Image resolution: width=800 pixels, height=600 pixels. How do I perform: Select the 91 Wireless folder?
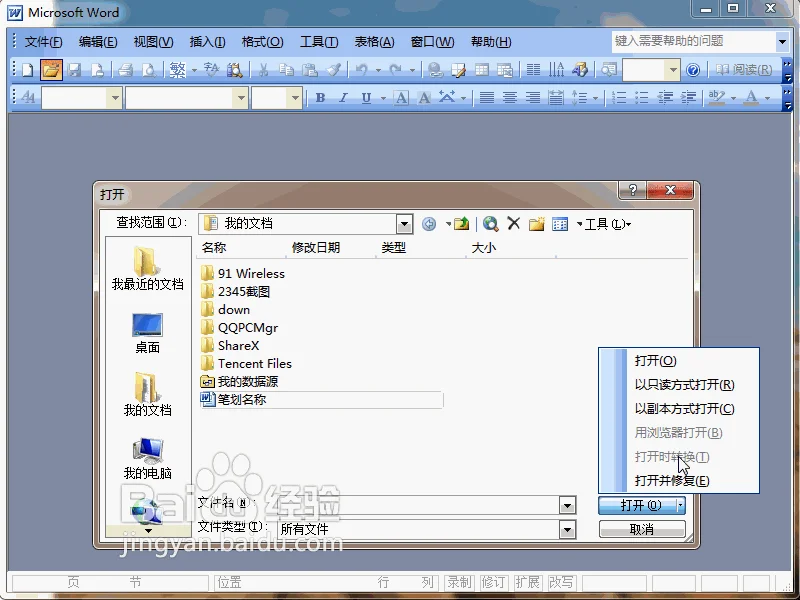coord(243,273)
